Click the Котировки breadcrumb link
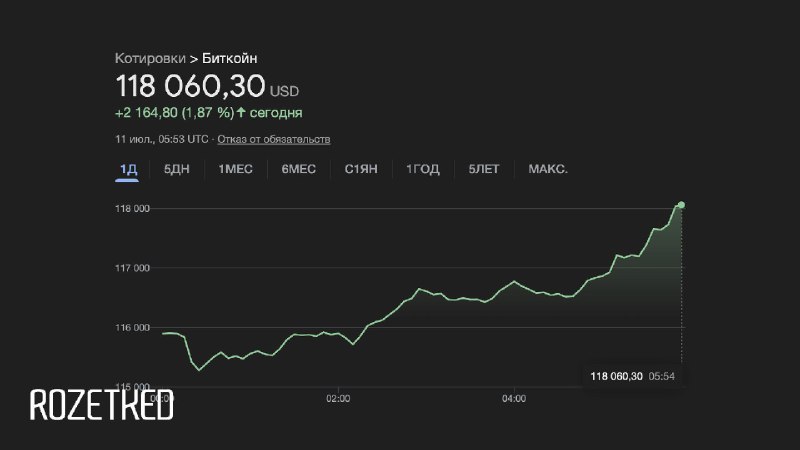800x450 pixels. click(x=150, y=58)
